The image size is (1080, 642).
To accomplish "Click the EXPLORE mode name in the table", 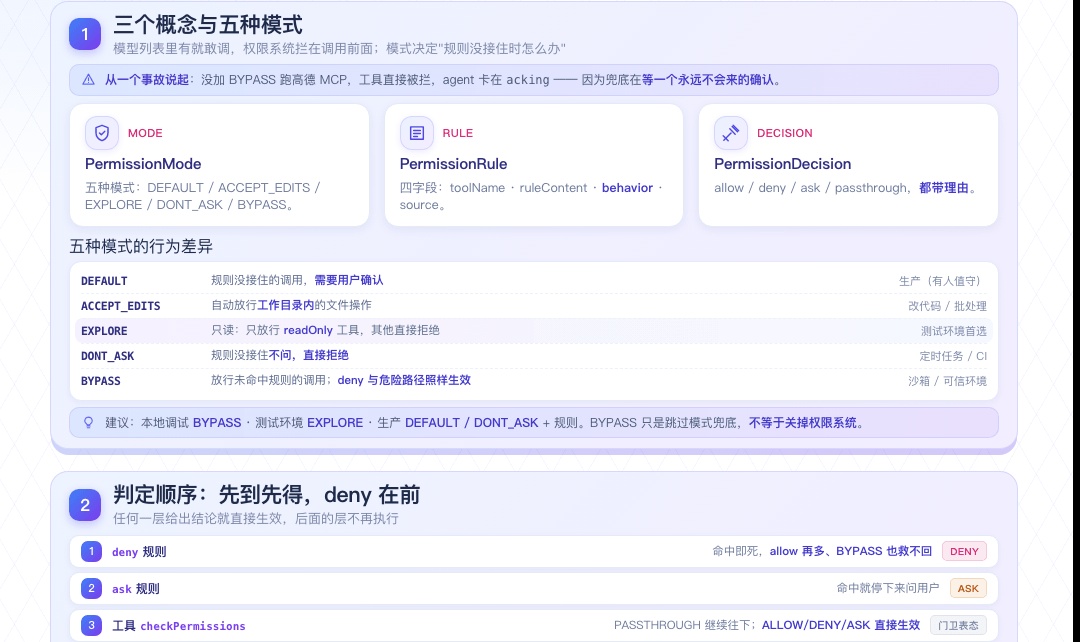I will pos(104,331).
